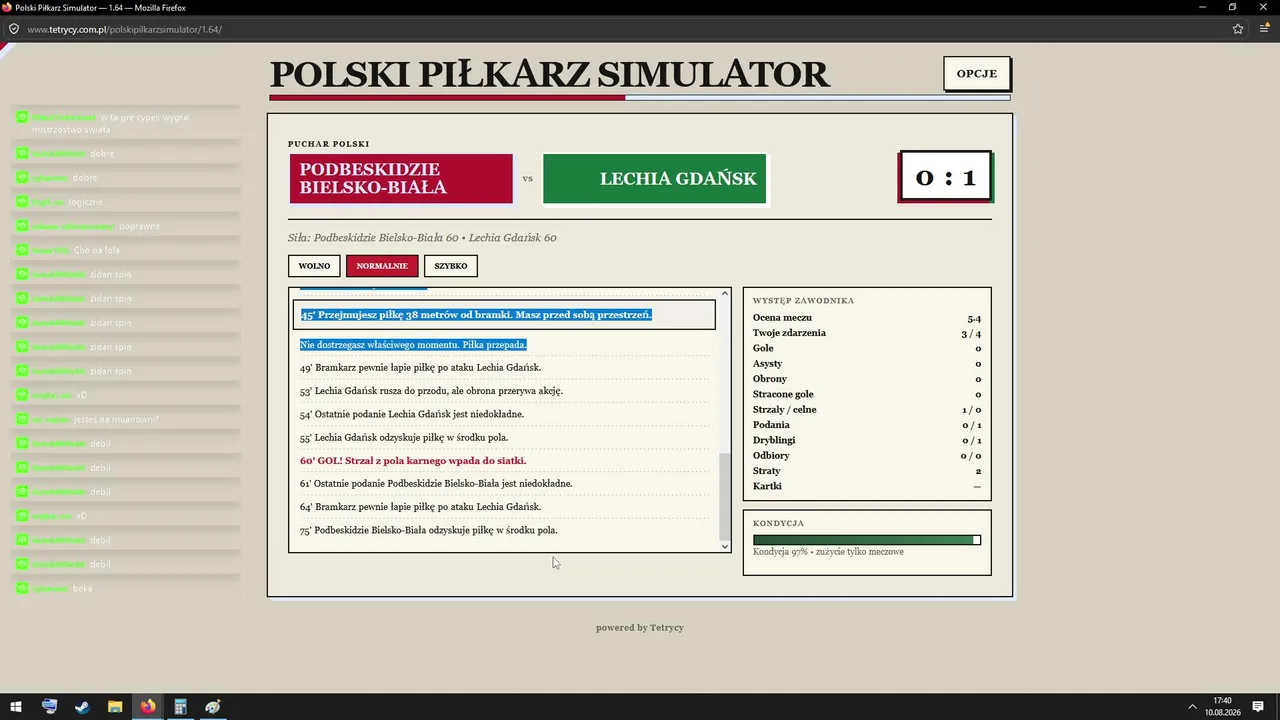The height and width of the screenshot is (720, 1280).
Task: Click the shield site-info icon in address bar
Action: coord(14,29)
